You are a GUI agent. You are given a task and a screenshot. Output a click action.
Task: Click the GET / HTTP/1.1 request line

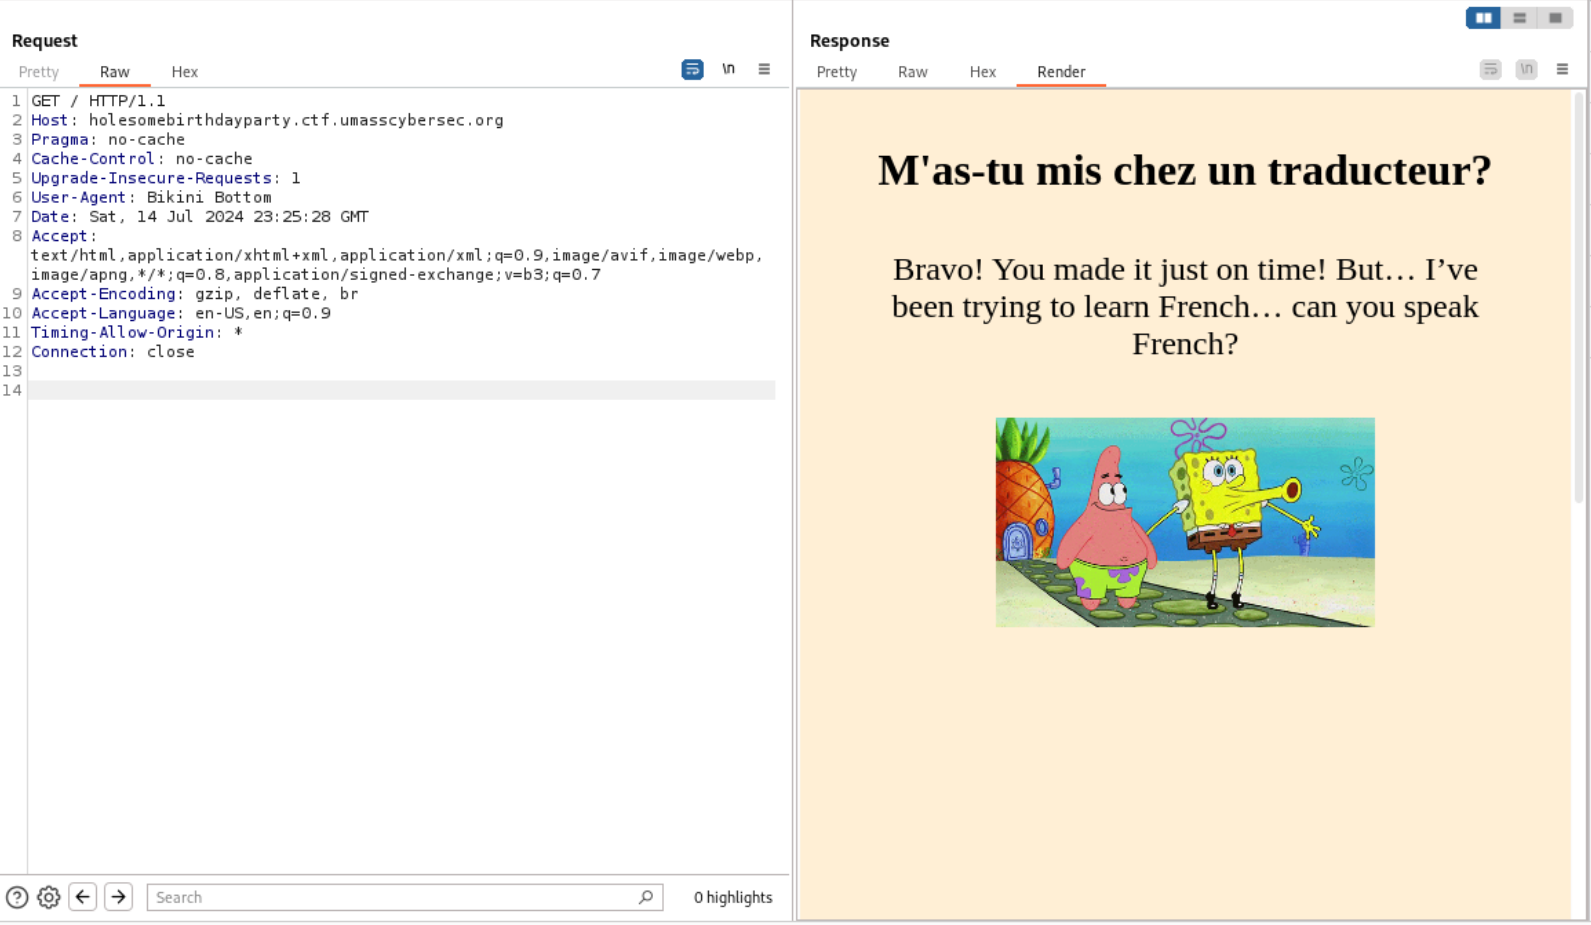tap(98, 101)
